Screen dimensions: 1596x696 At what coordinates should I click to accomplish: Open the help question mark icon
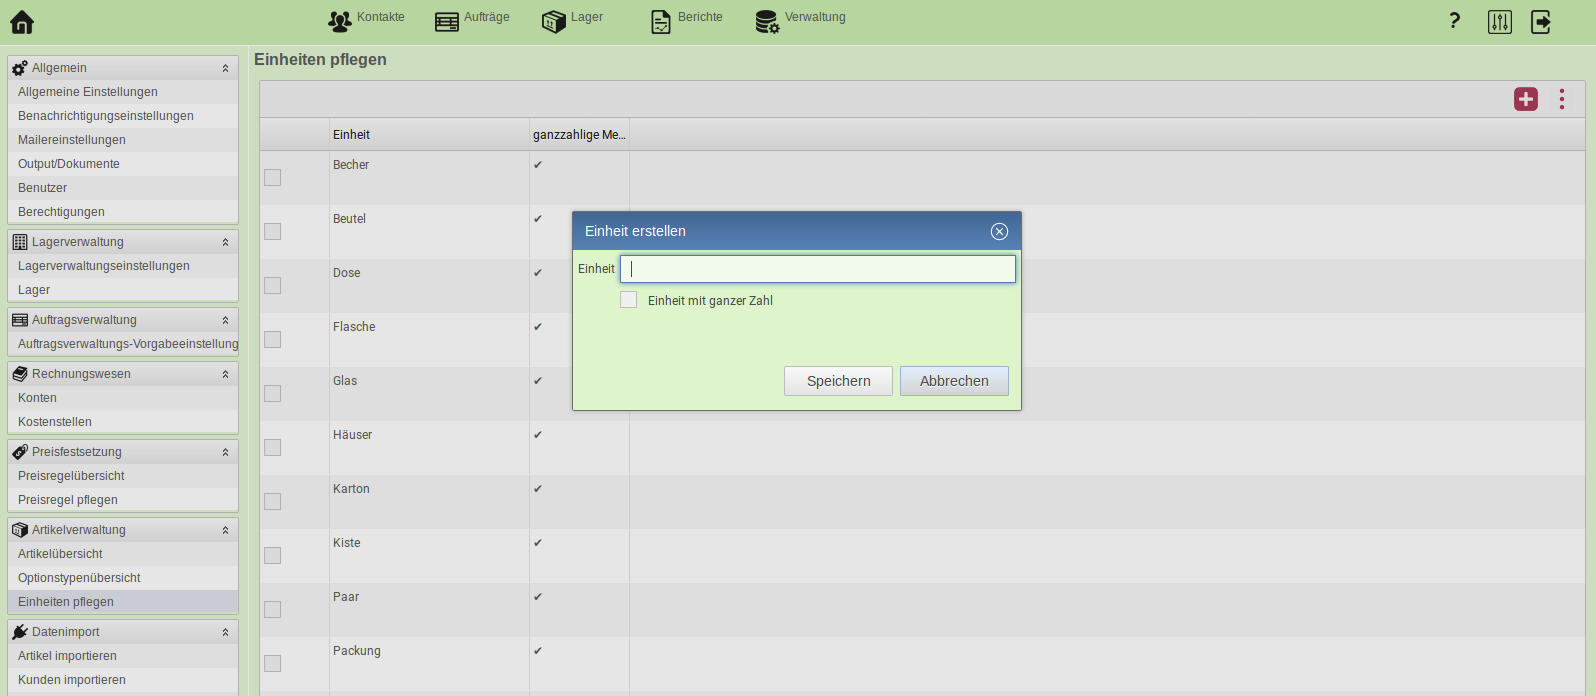click(x=1454, y=21)
